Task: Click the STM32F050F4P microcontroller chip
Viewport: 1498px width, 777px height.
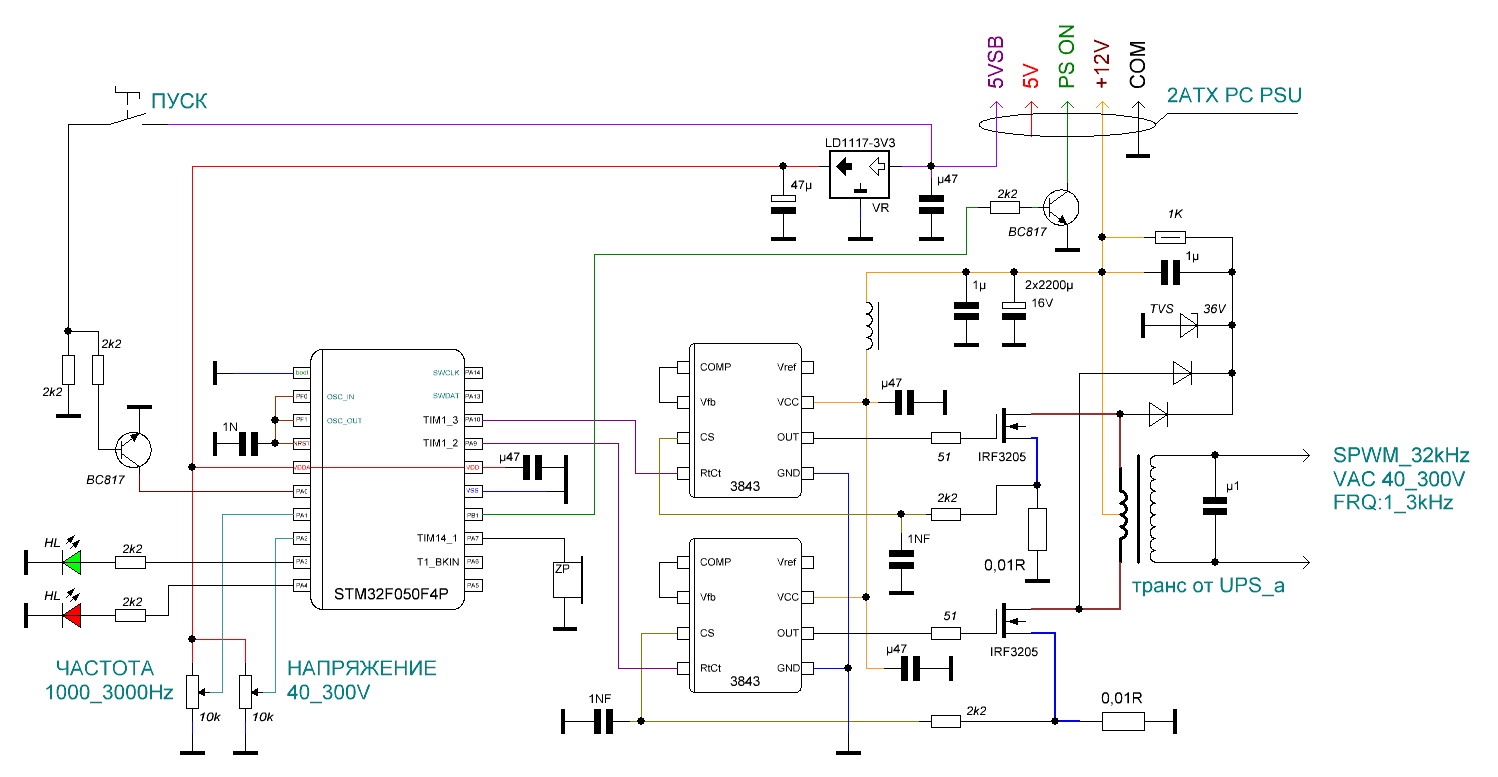Action: coord(387,478)
